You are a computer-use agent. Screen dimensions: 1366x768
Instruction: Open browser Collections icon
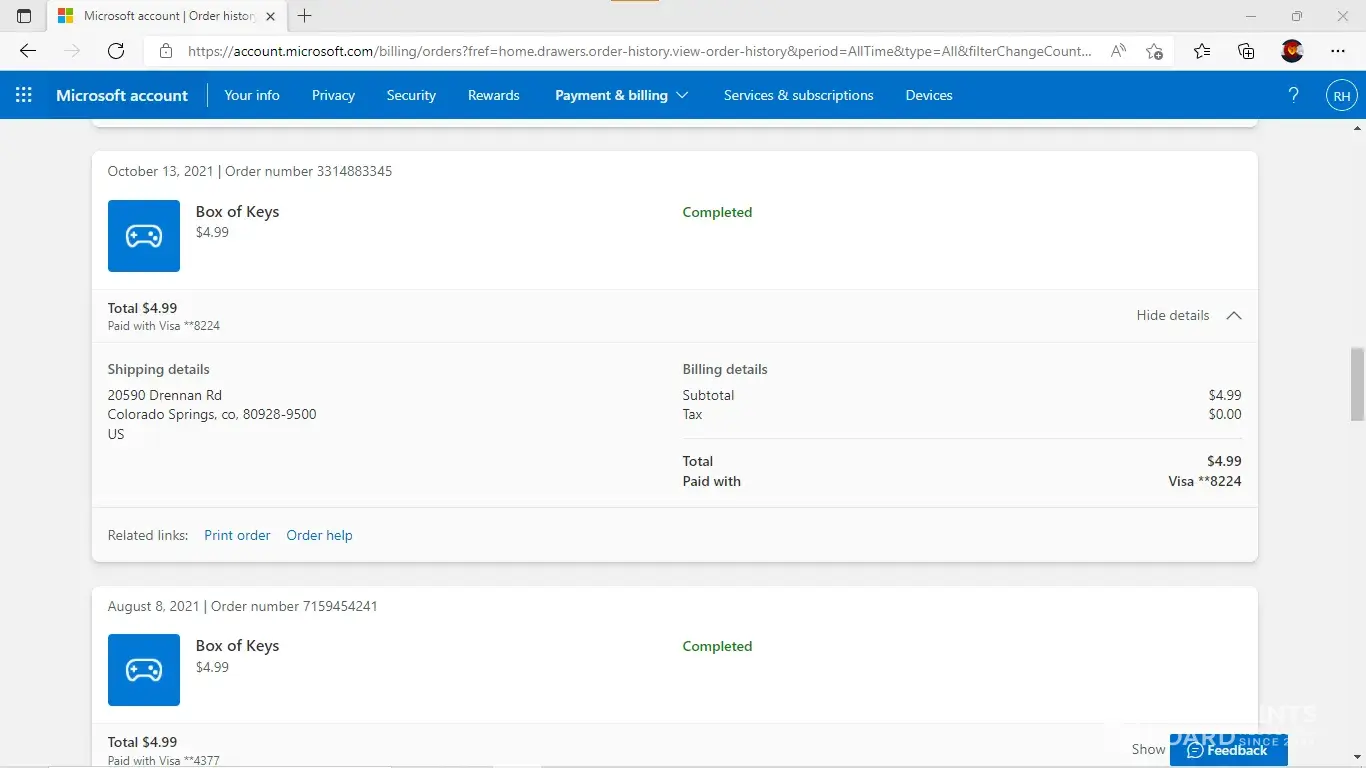tap(1246, 51)
